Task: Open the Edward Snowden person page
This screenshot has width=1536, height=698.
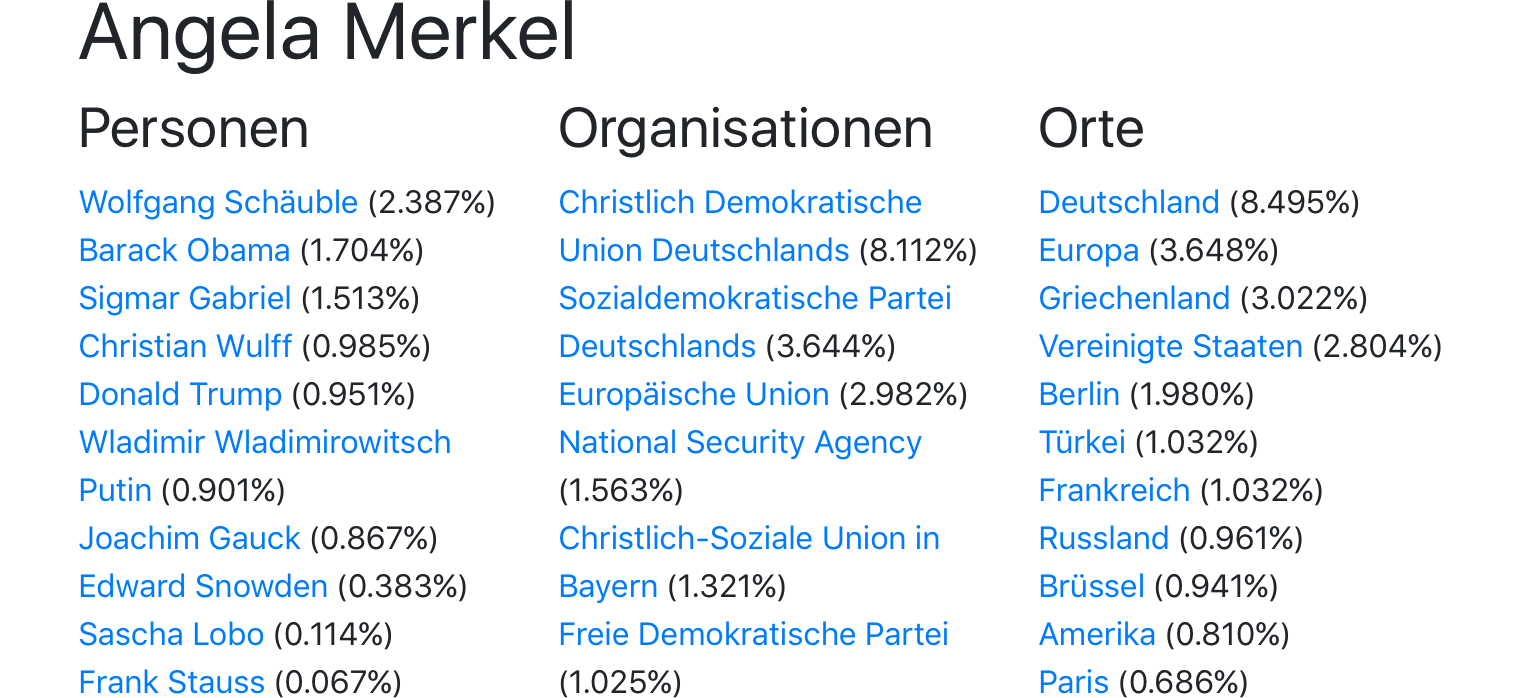Action: coord(203,587)
